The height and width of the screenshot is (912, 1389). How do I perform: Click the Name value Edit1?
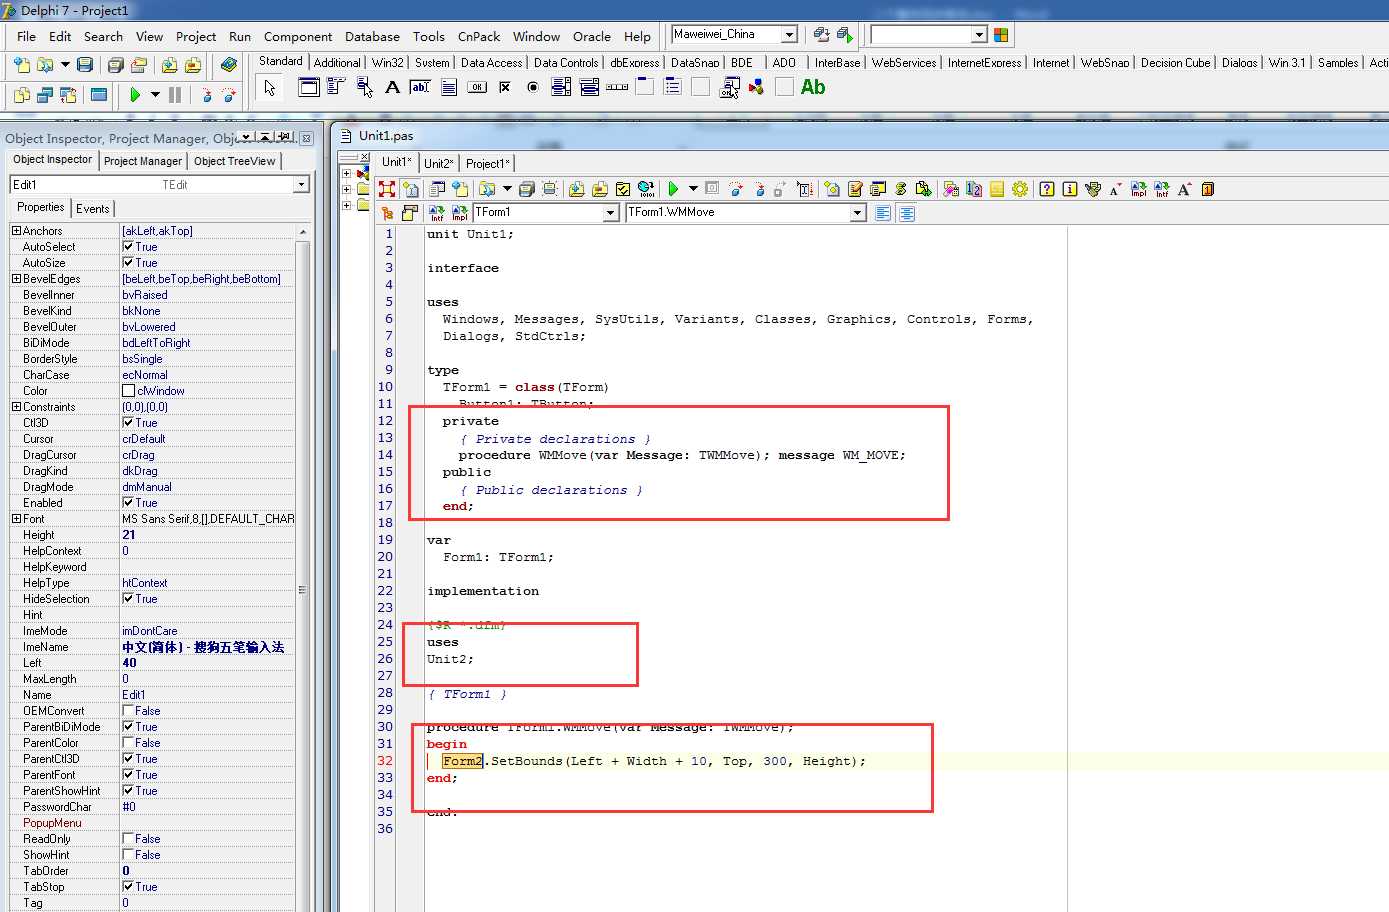click(x=134, y=695)
